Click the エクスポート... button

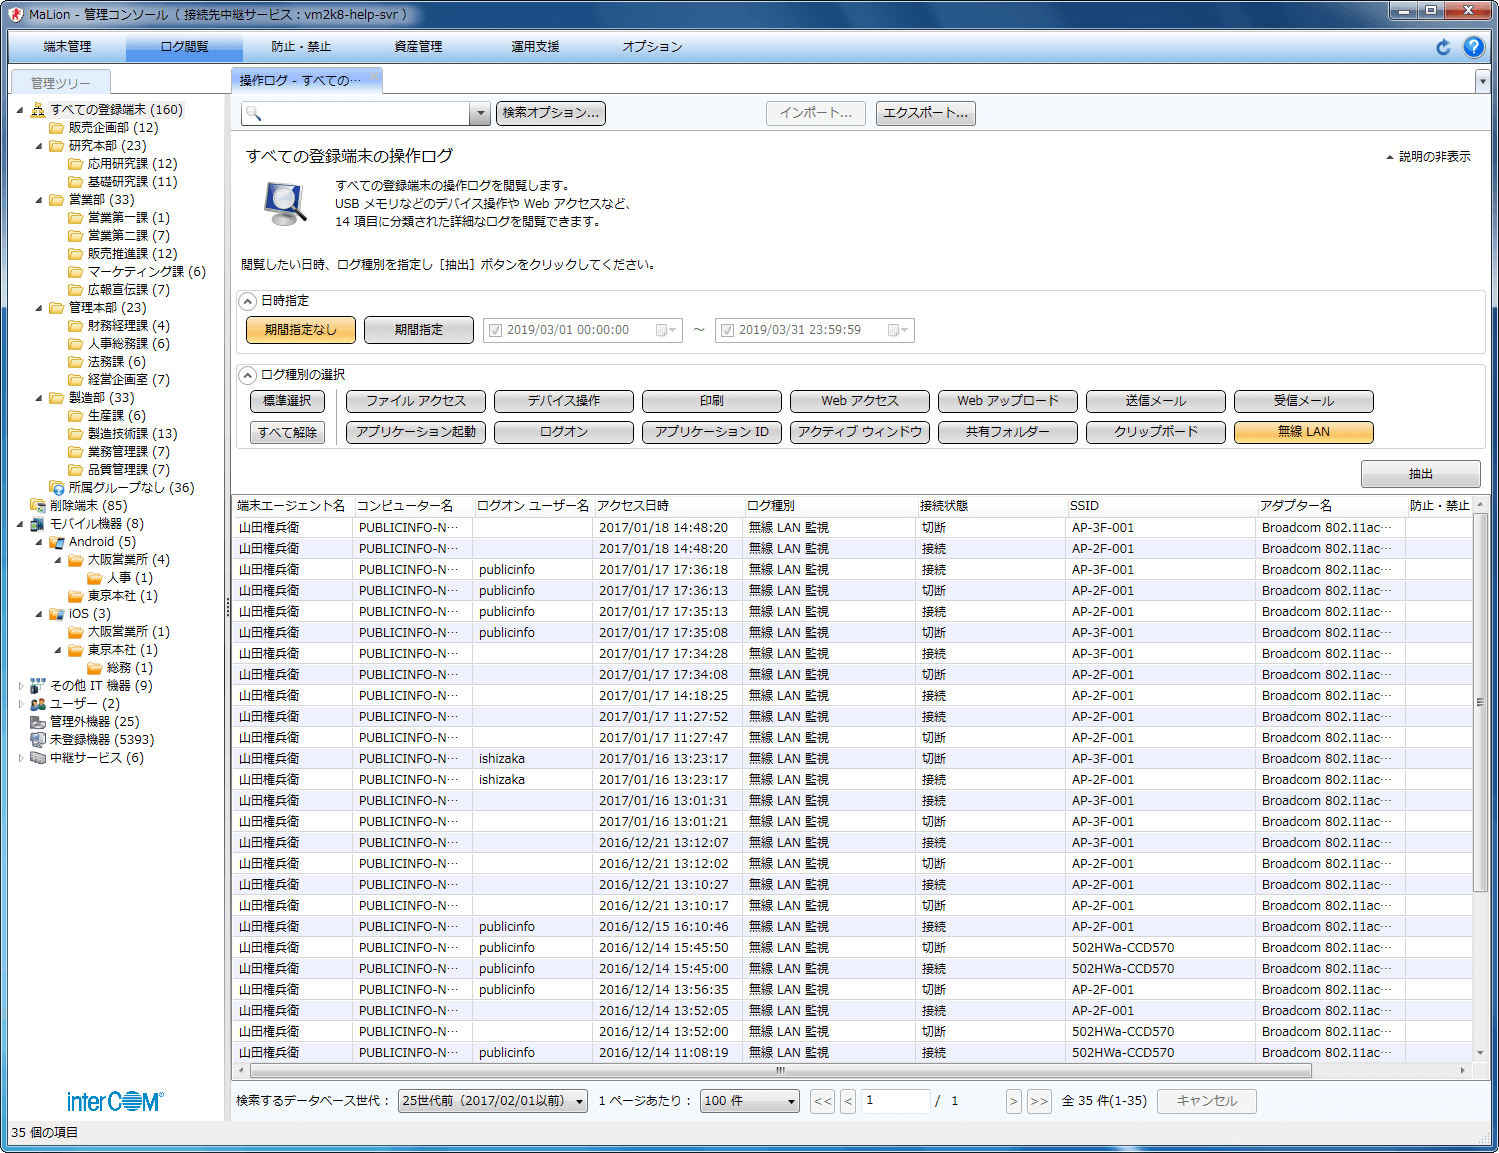coord(925,114)
